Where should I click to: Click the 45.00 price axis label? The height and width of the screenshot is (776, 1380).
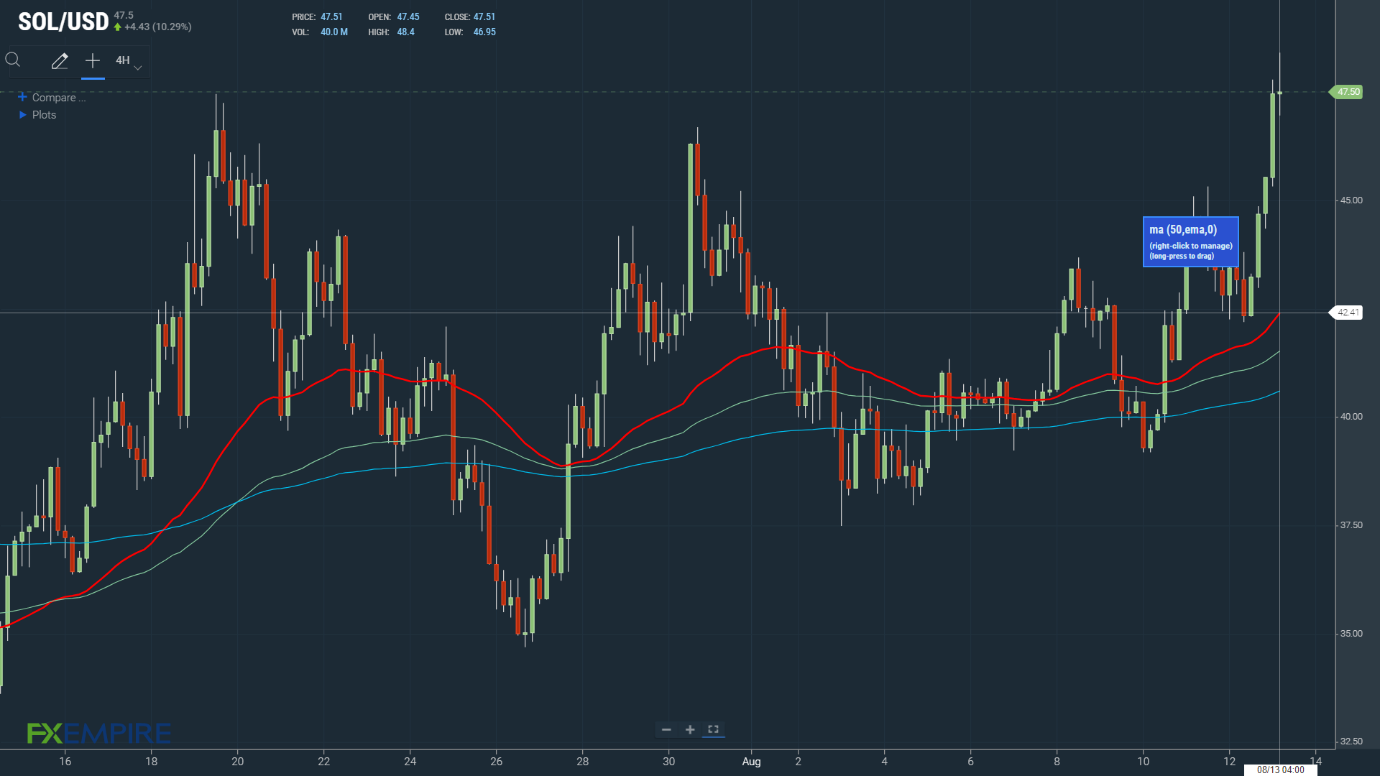tap(1351, 200)
